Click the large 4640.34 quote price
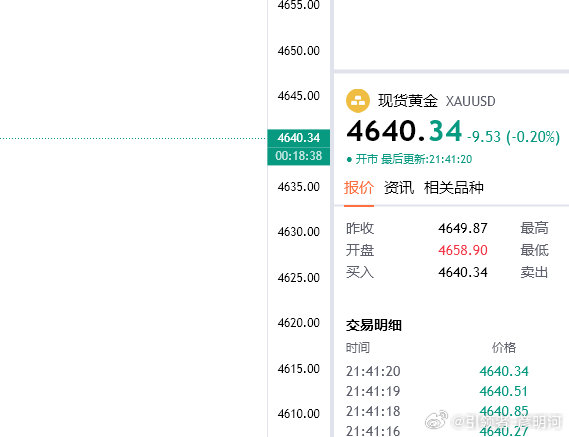Screen dimensions: 569x437 (404, 131)
